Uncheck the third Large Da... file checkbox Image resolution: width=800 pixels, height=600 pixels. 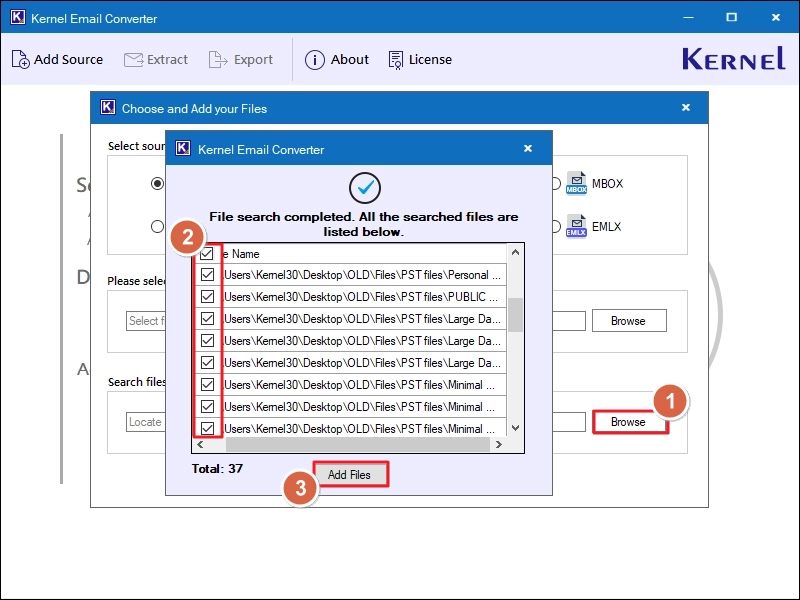207,362
